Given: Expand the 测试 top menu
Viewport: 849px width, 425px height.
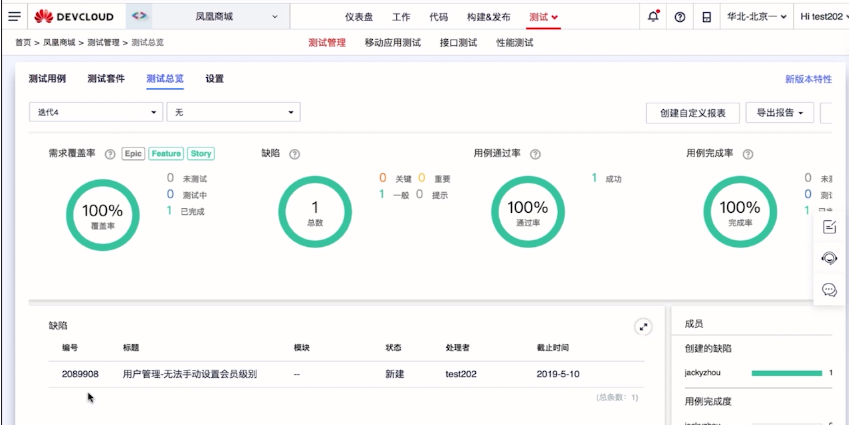Looking at the screenshot, I should pyautogui.click(x=543, y=17).
